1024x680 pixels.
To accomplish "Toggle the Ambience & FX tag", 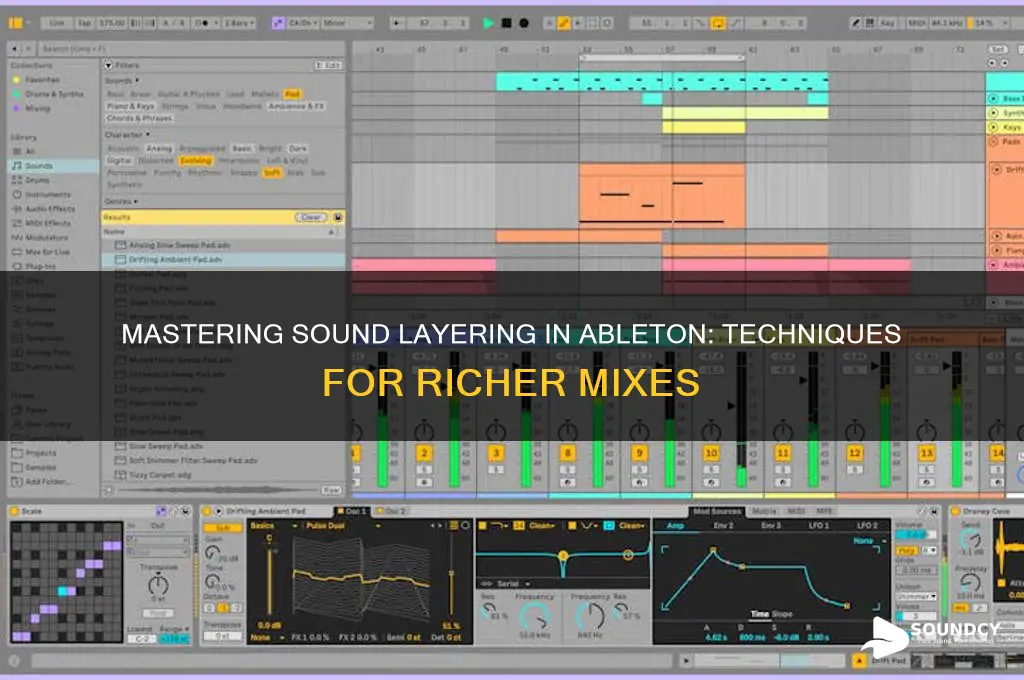I will (296, 106).
